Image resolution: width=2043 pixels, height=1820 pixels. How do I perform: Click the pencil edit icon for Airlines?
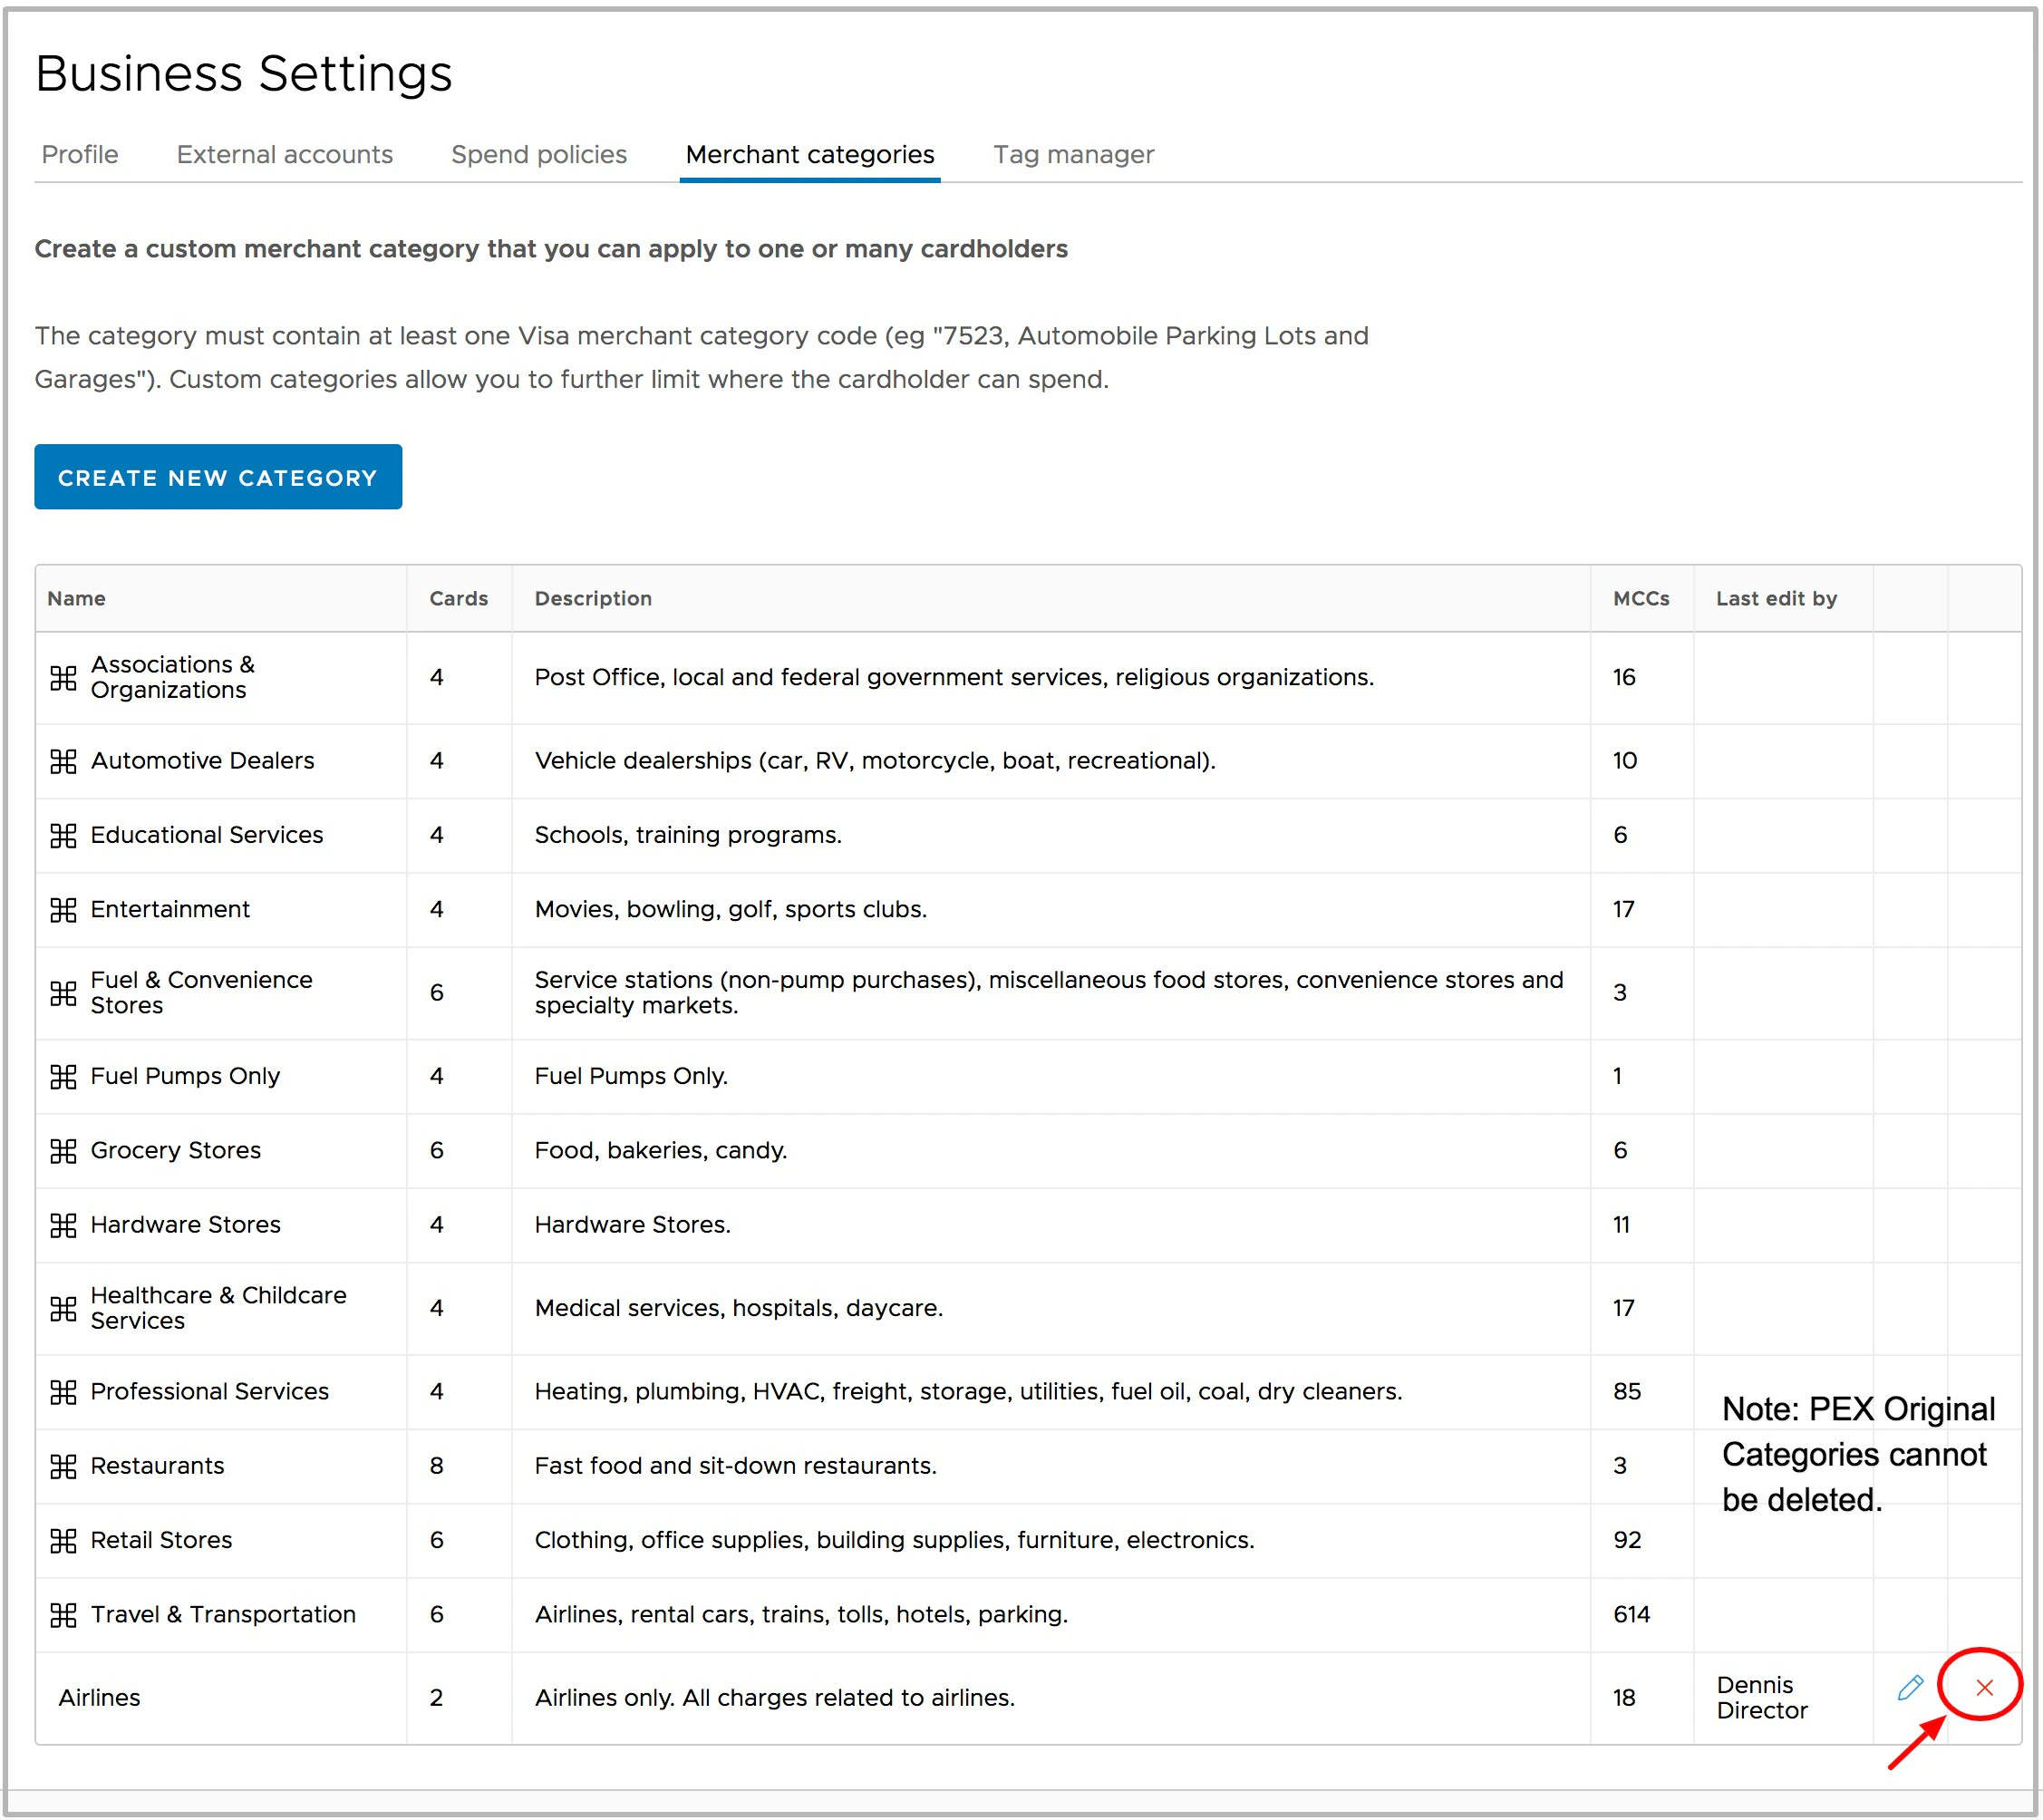1909,1688
